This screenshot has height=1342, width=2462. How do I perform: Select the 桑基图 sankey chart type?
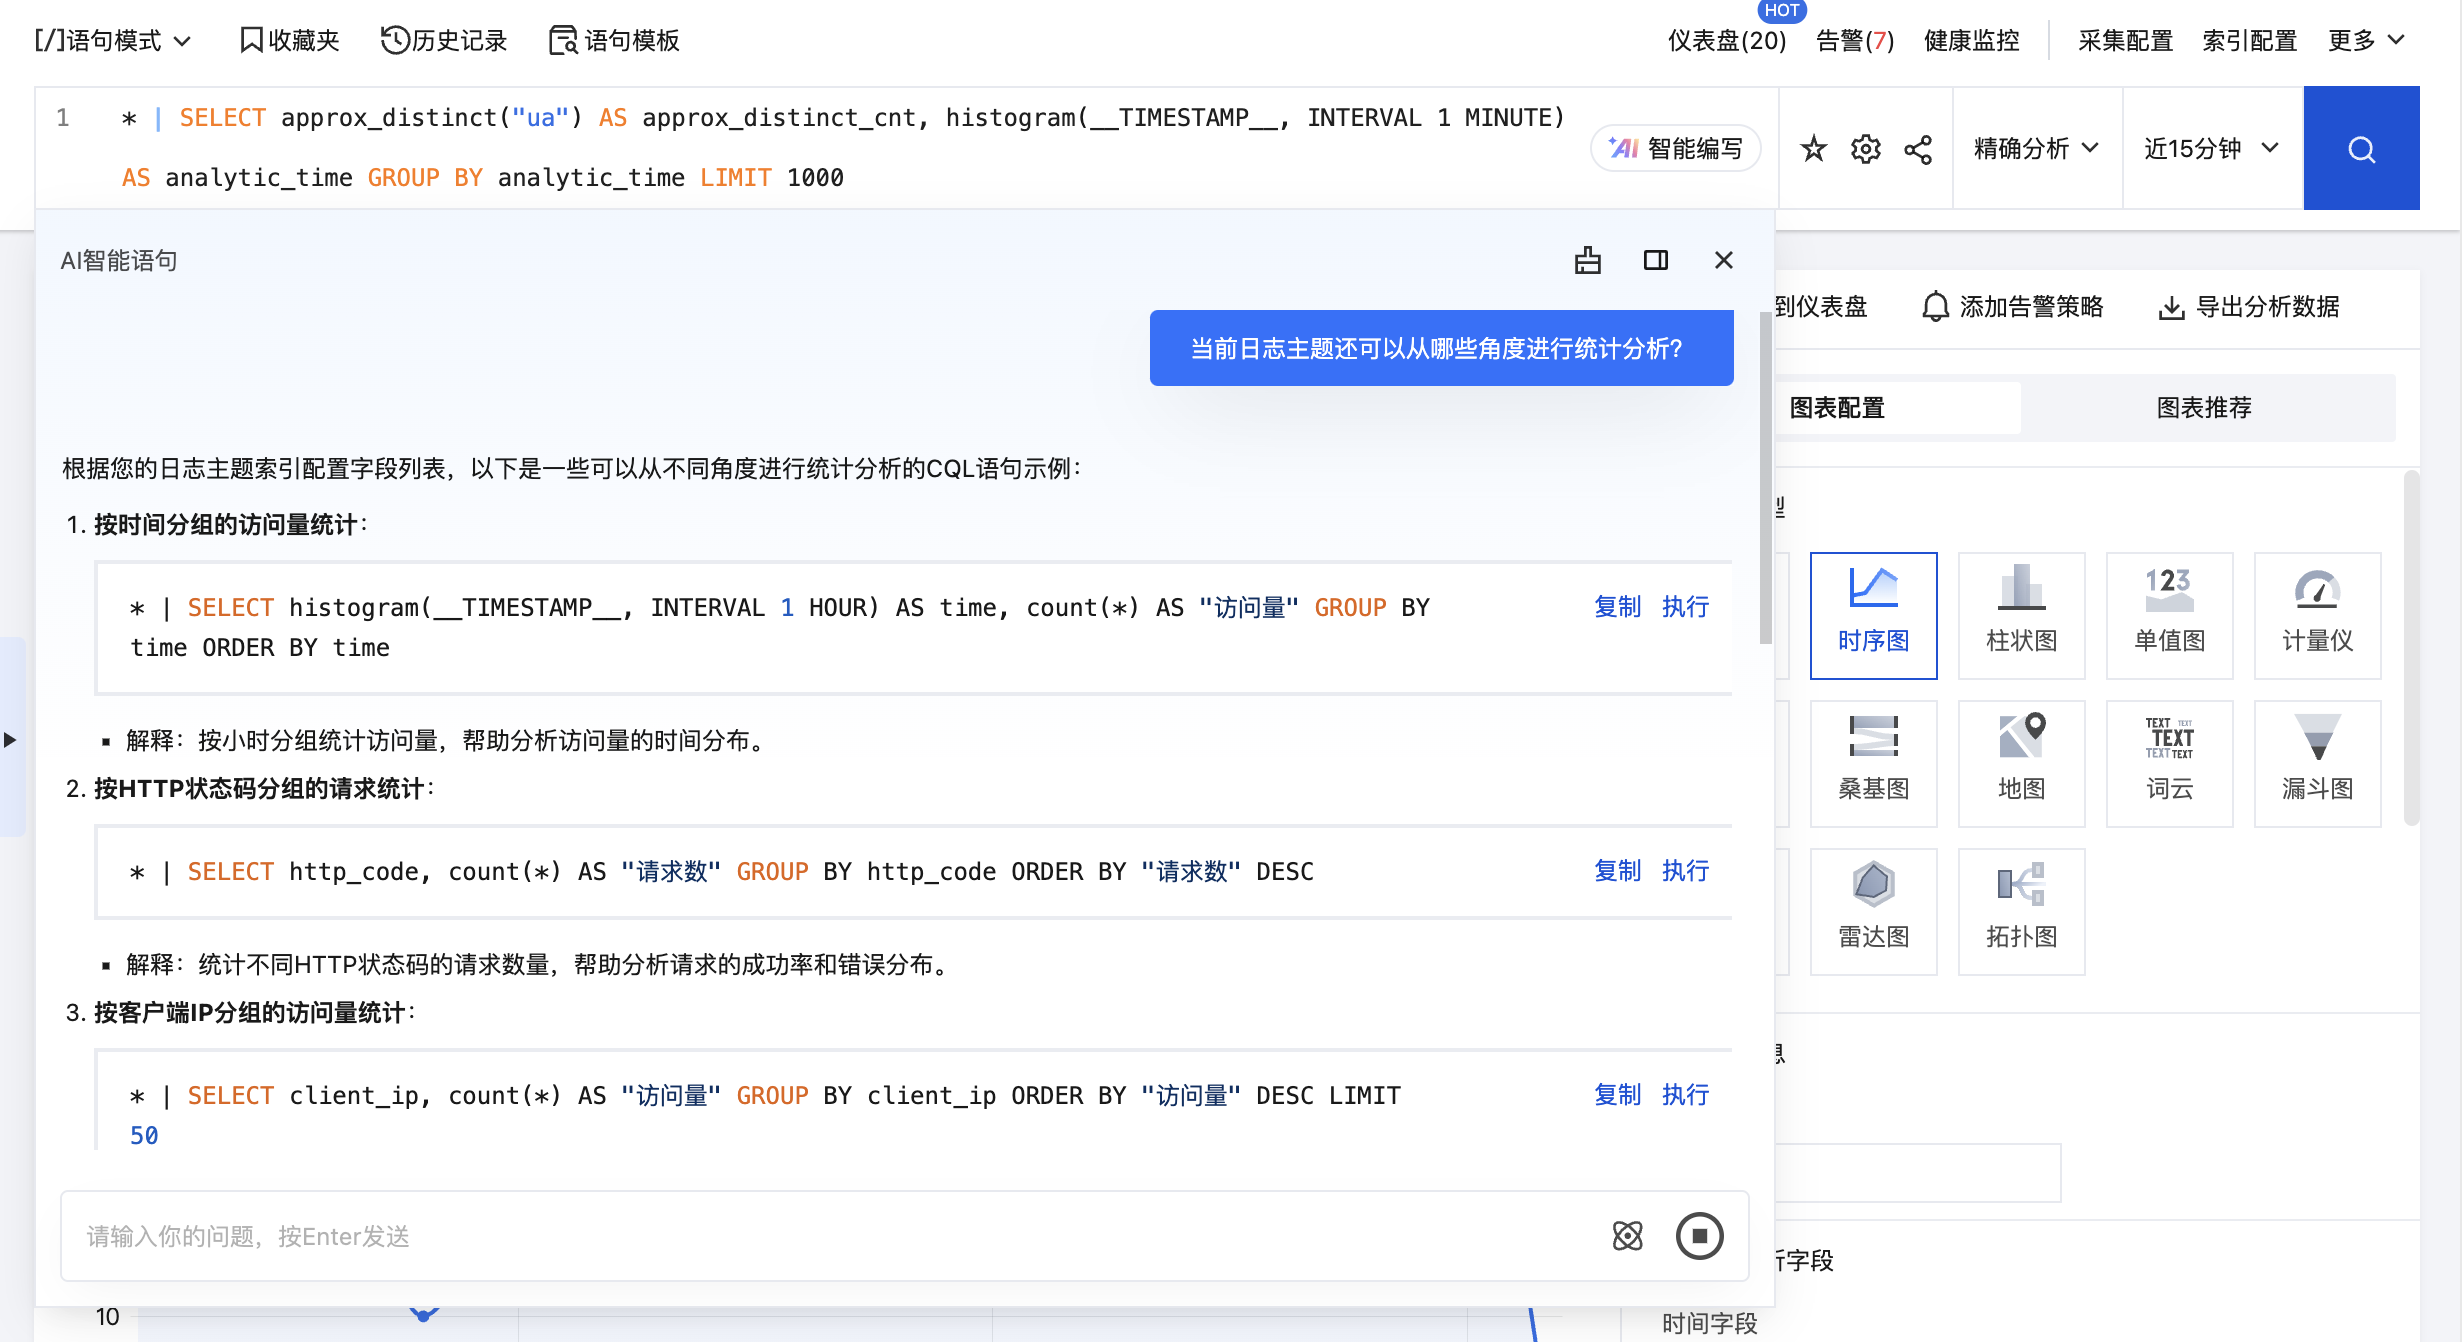tap(1873, 763)
